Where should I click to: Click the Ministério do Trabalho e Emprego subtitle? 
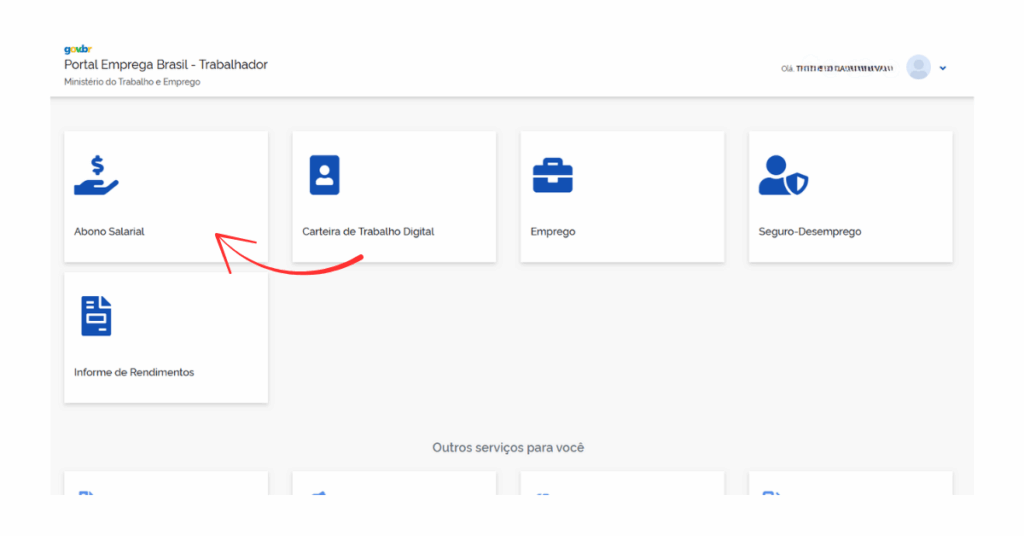pos(132,82)
